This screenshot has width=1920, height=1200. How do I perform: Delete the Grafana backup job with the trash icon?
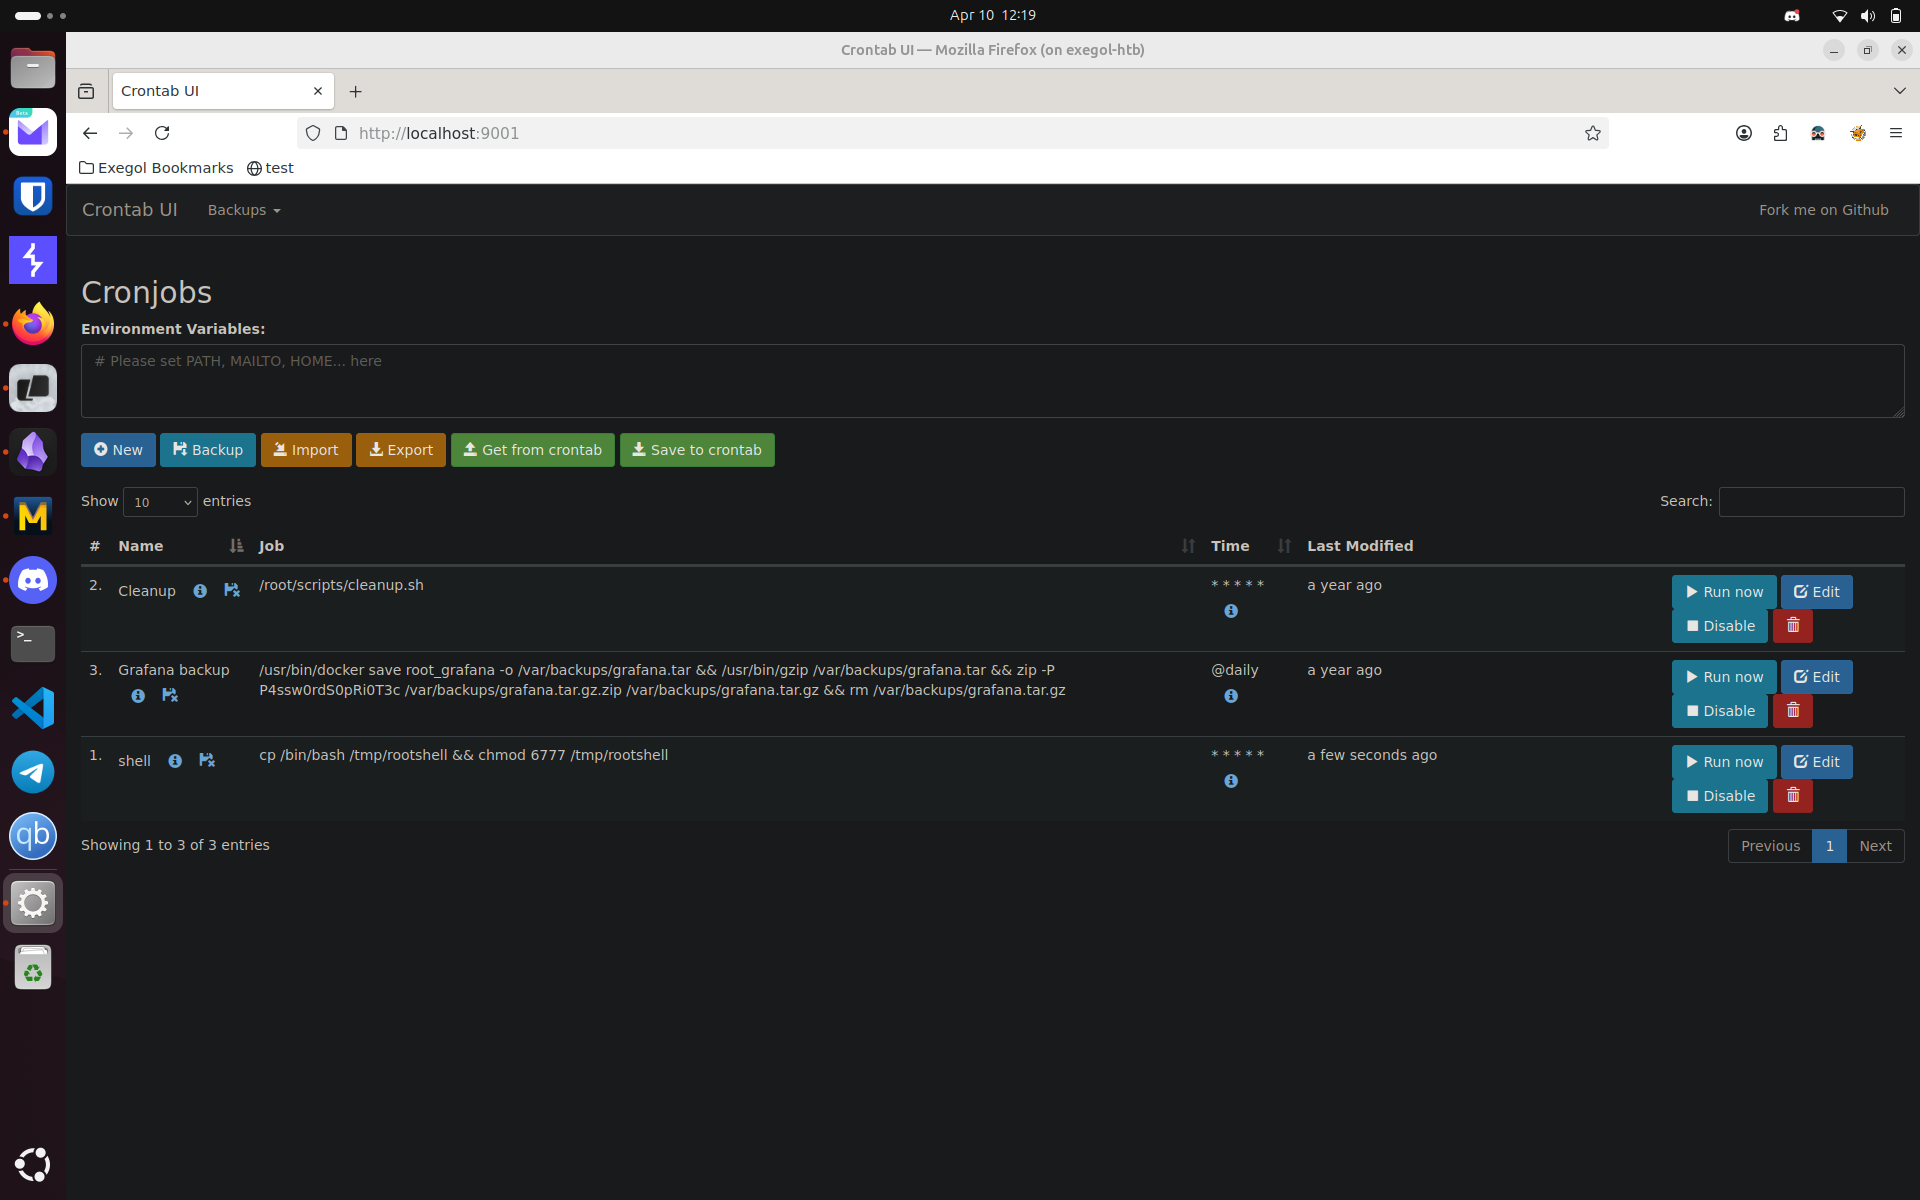[1792, 711]
